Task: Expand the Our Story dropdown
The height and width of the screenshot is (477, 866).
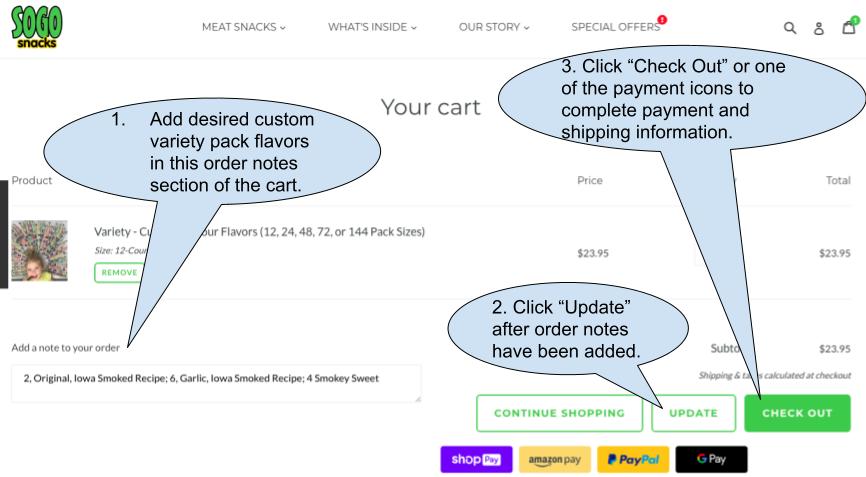Action: [494, 27]
